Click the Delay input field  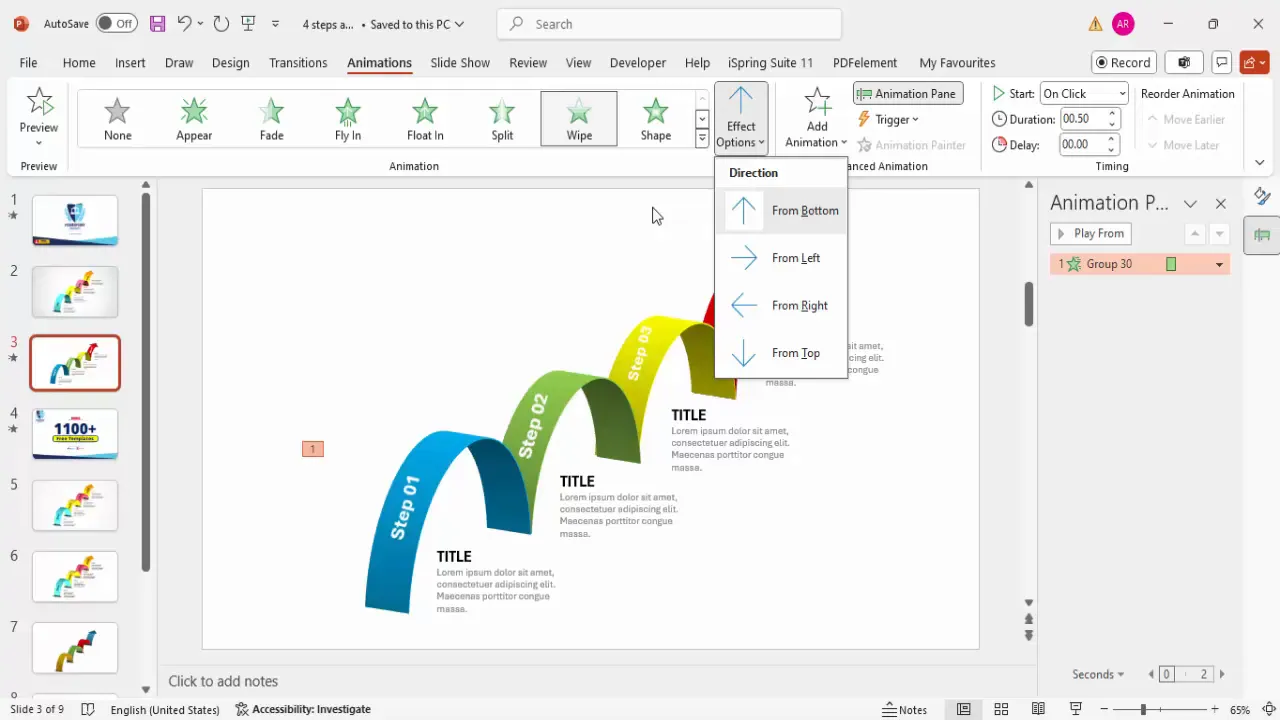(x=1081, y=145)
